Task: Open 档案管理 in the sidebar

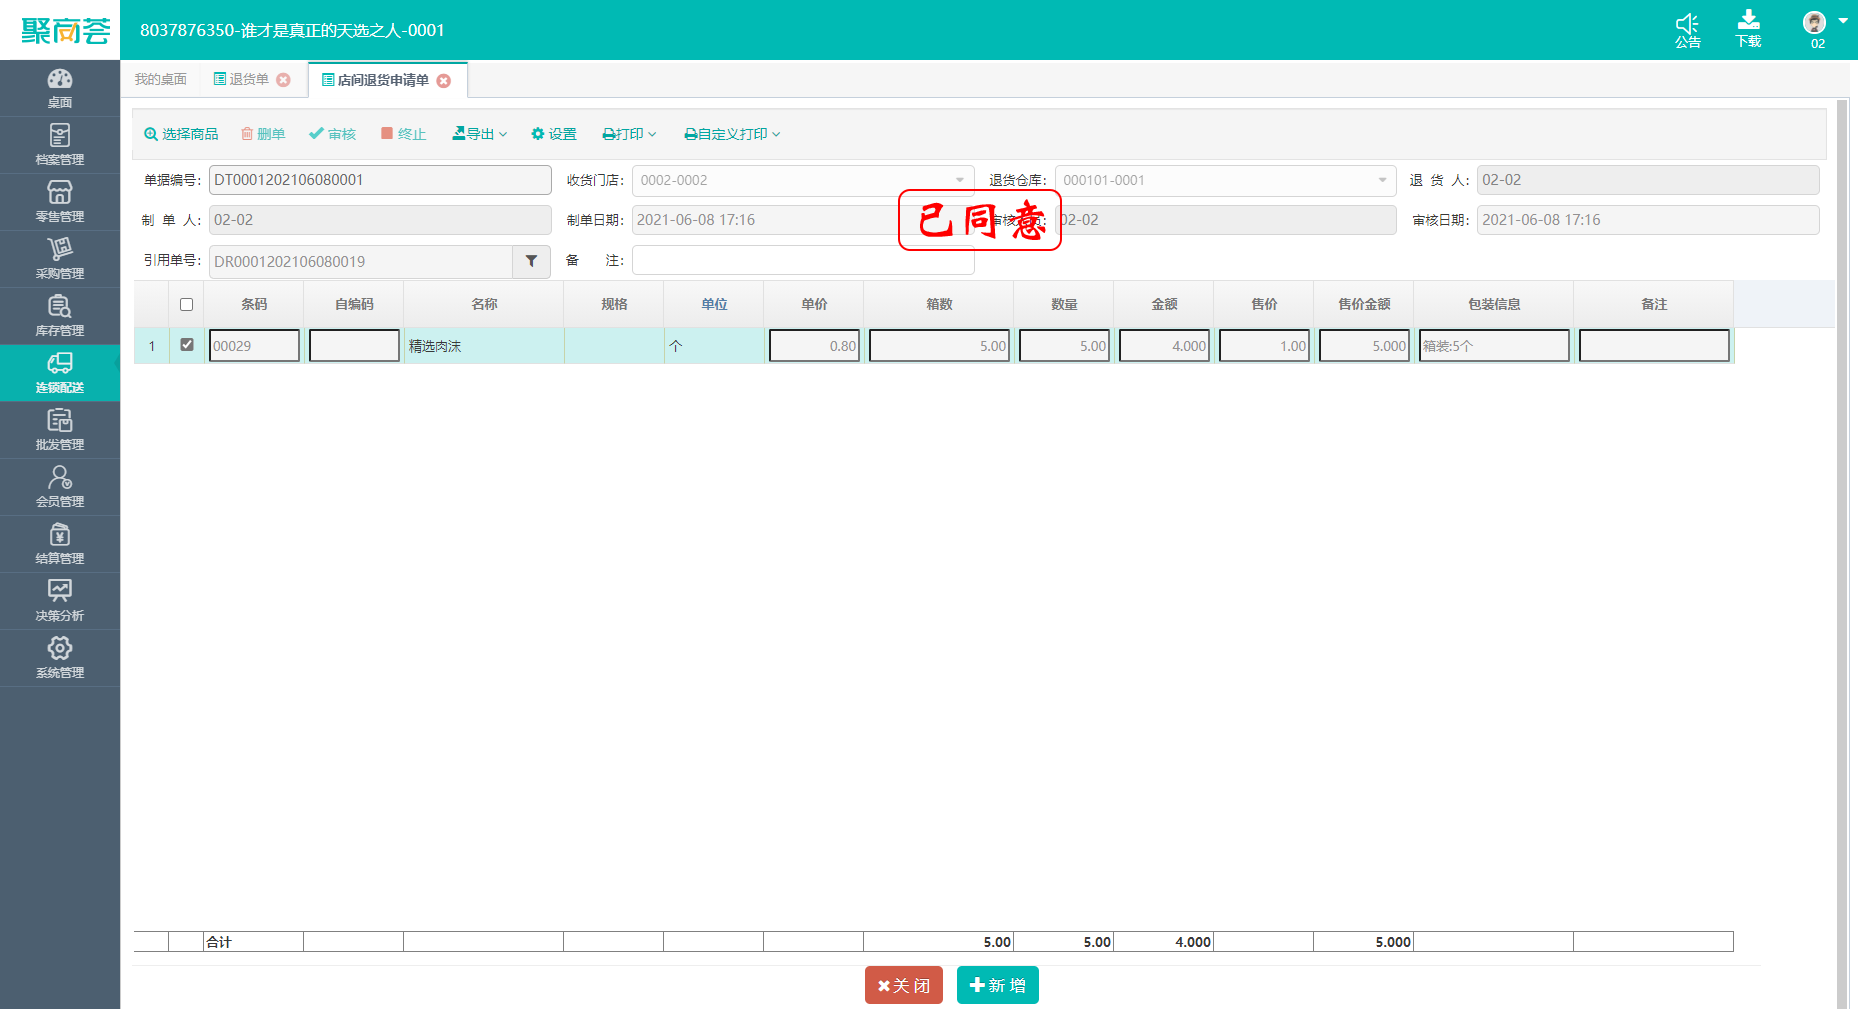Action: point(60,145)
